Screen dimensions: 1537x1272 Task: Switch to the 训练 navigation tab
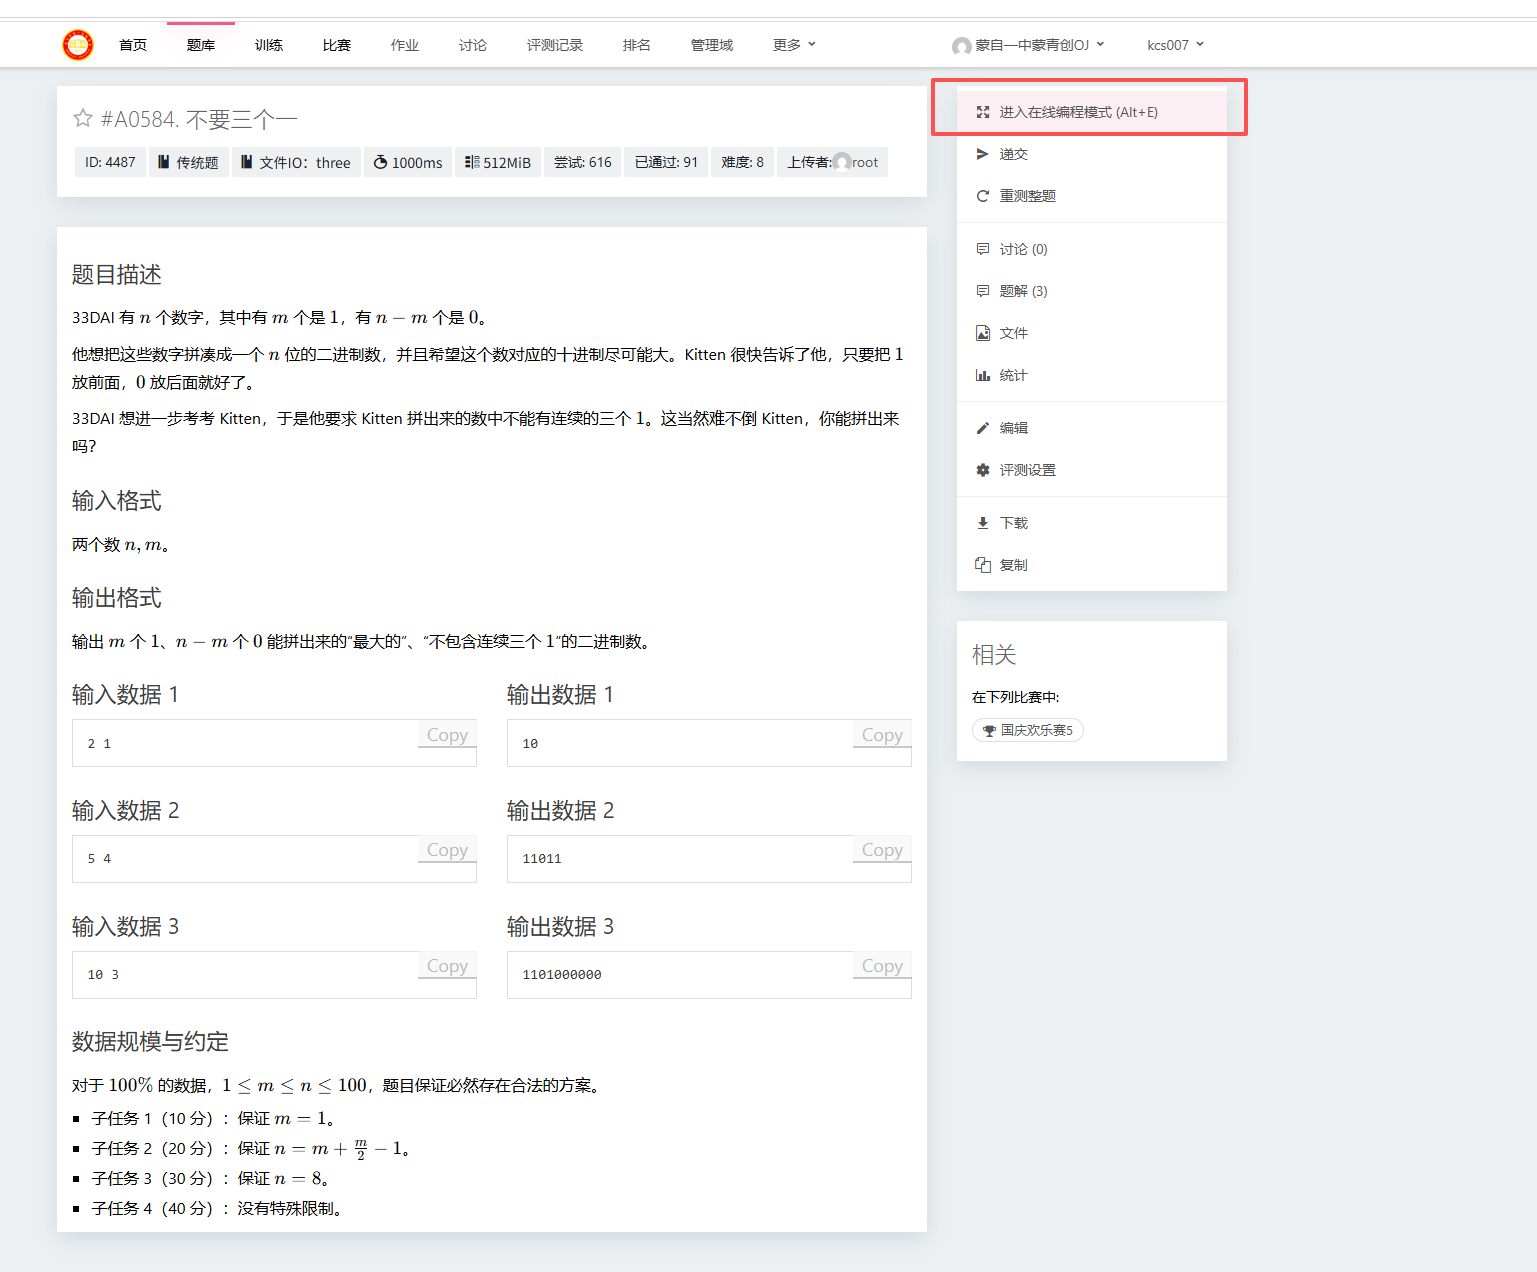[x=269, y=45]
